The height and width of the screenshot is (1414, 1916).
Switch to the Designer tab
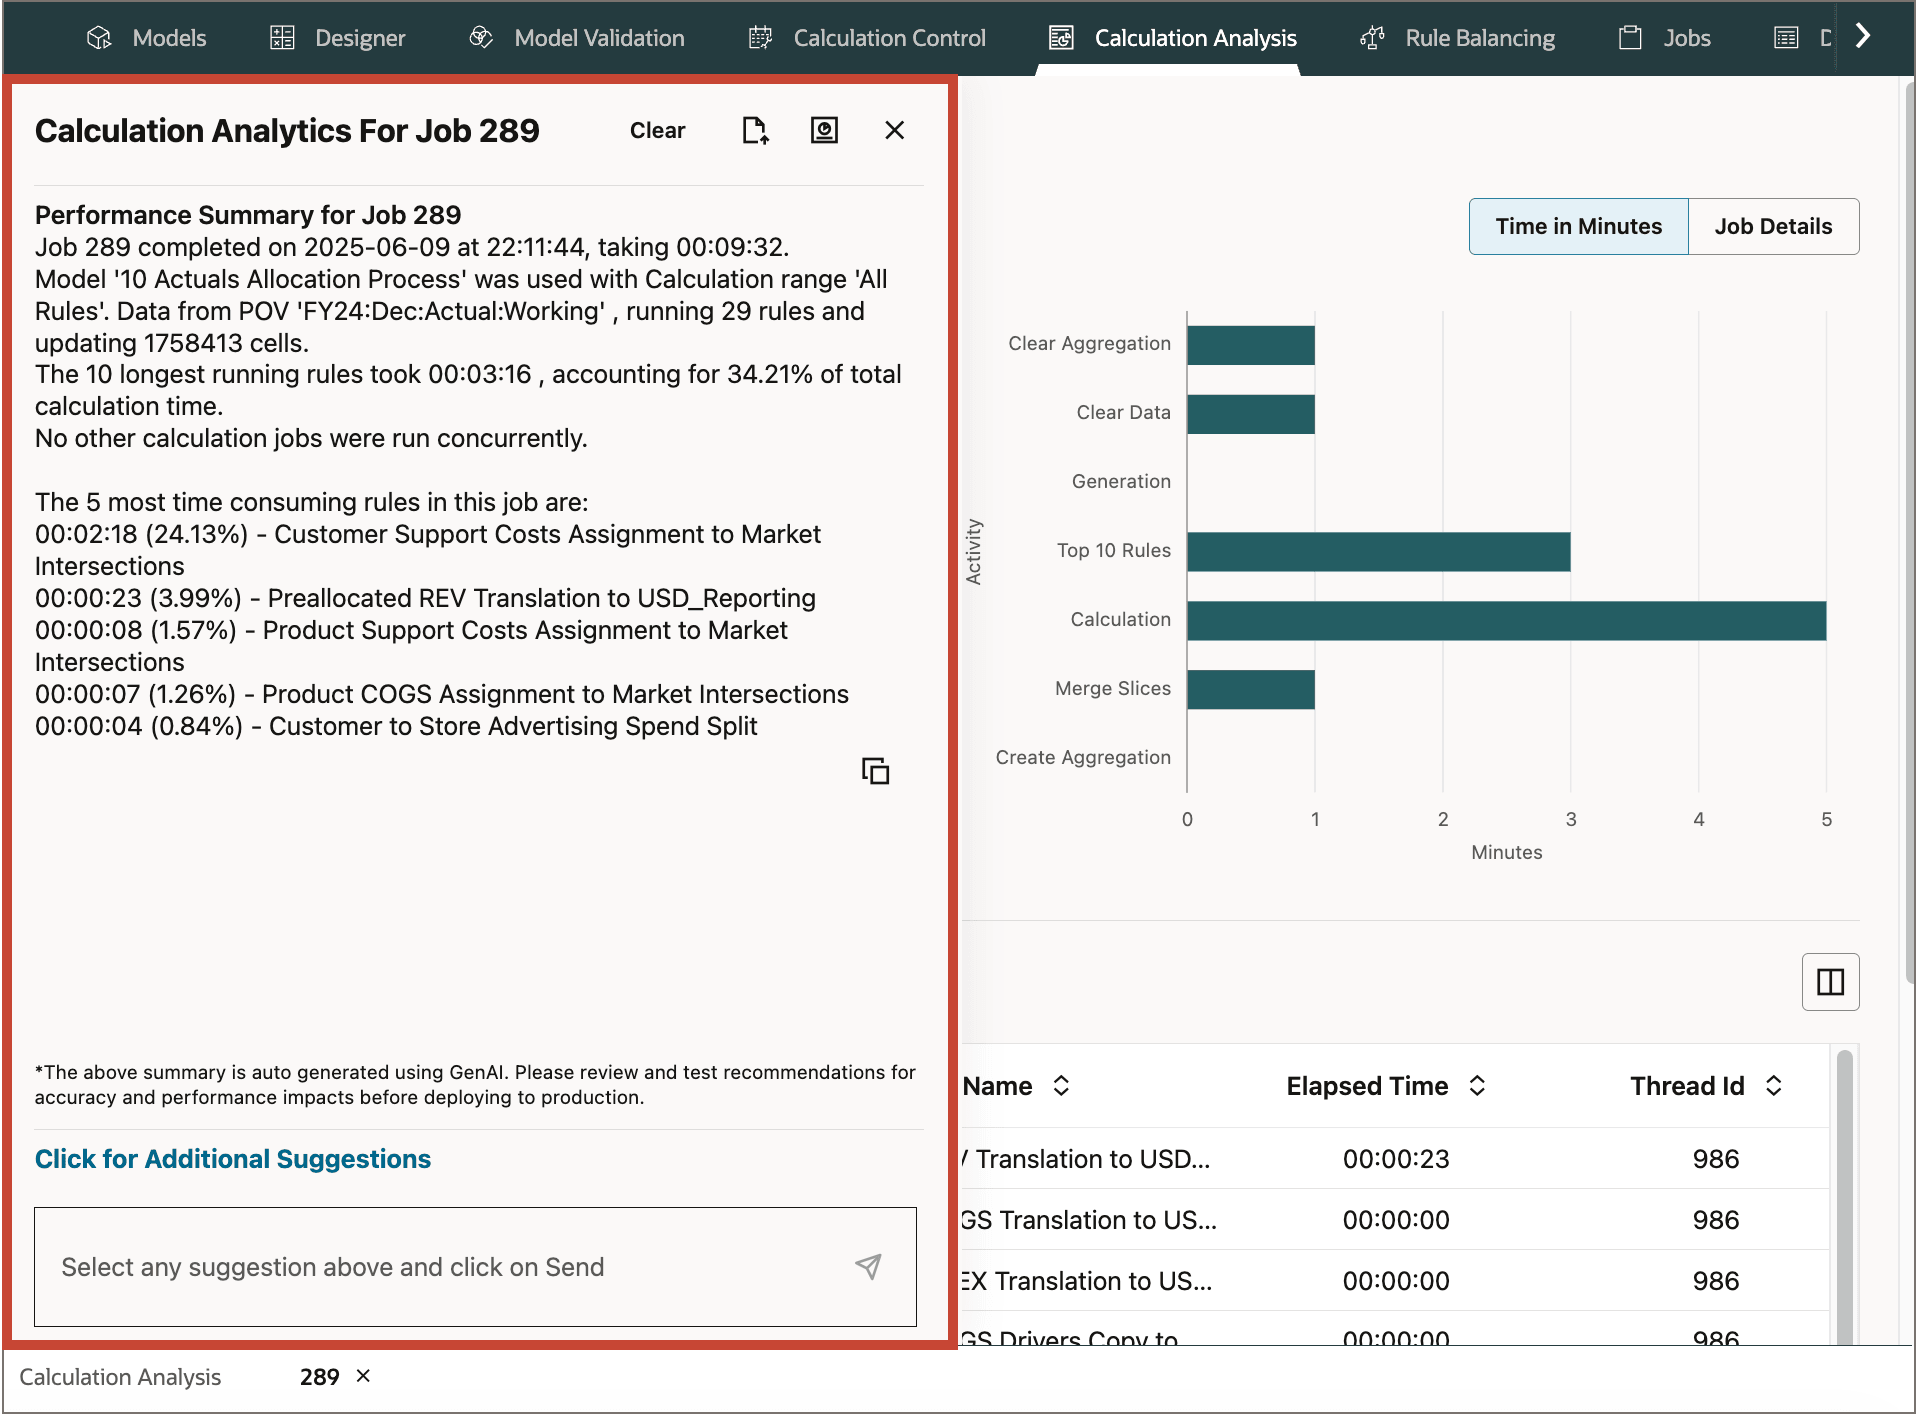coord(338,38)
